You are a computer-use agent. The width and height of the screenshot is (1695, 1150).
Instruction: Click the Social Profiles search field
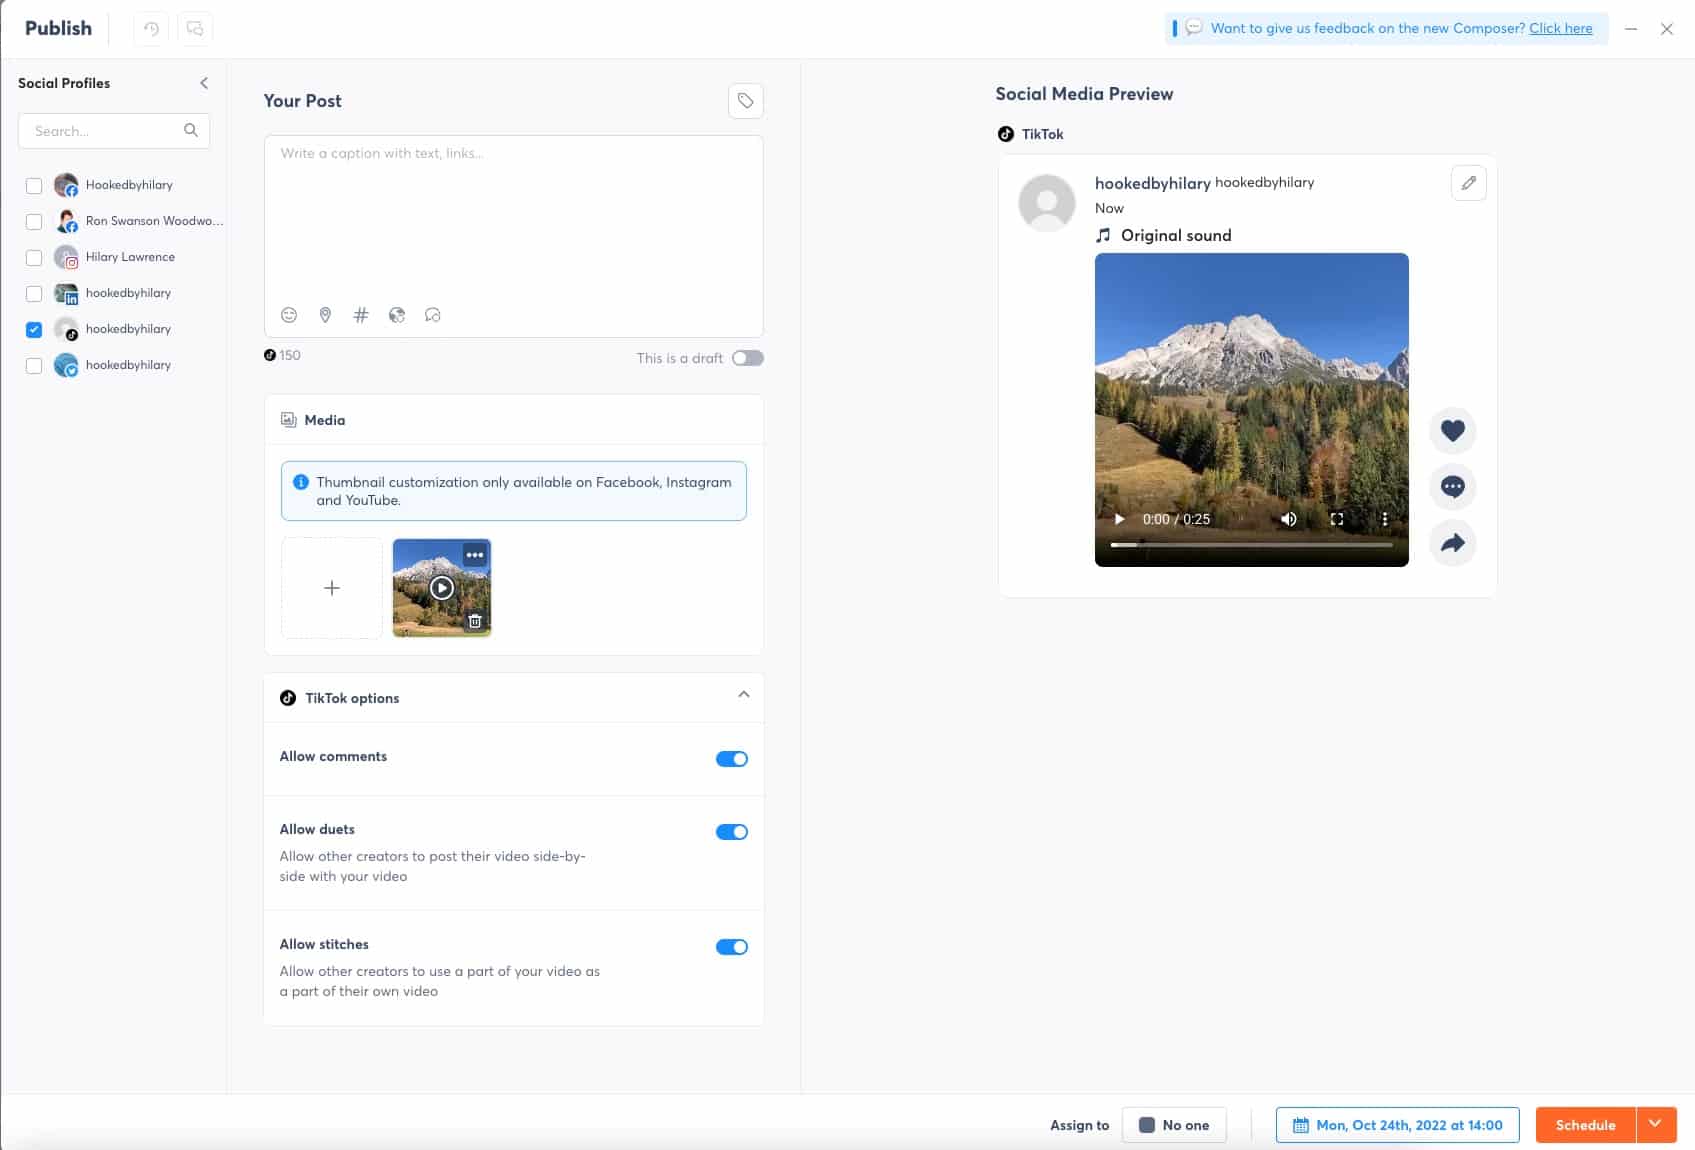(x=114, y=131)
